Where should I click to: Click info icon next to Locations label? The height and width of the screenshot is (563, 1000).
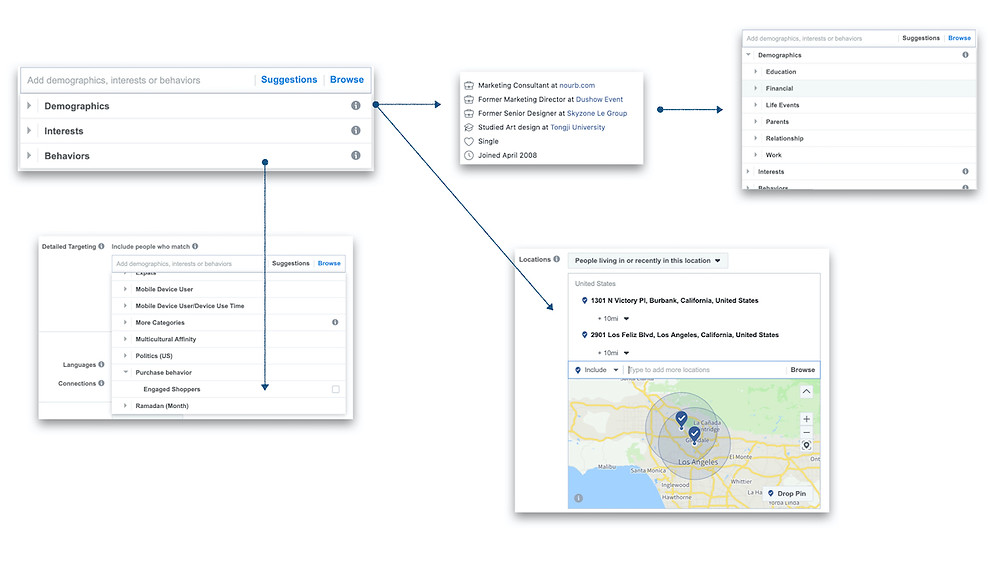(557, 259)
